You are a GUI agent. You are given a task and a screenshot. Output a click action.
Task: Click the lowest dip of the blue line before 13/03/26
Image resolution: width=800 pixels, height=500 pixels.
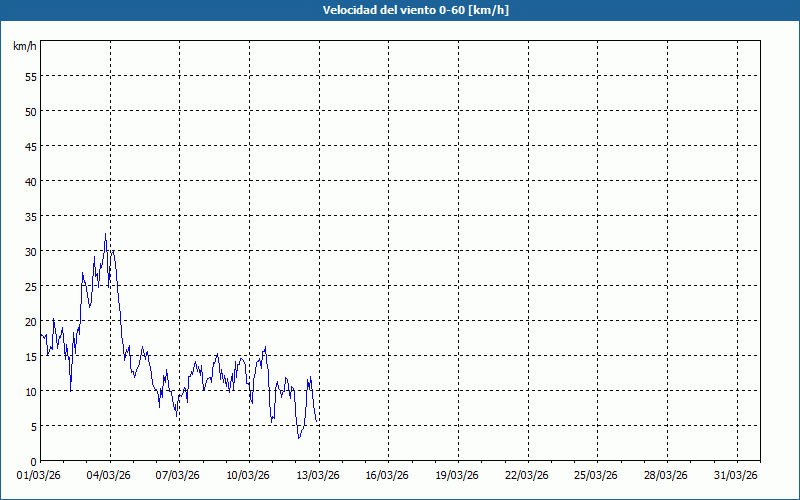[x=298, y=437]
